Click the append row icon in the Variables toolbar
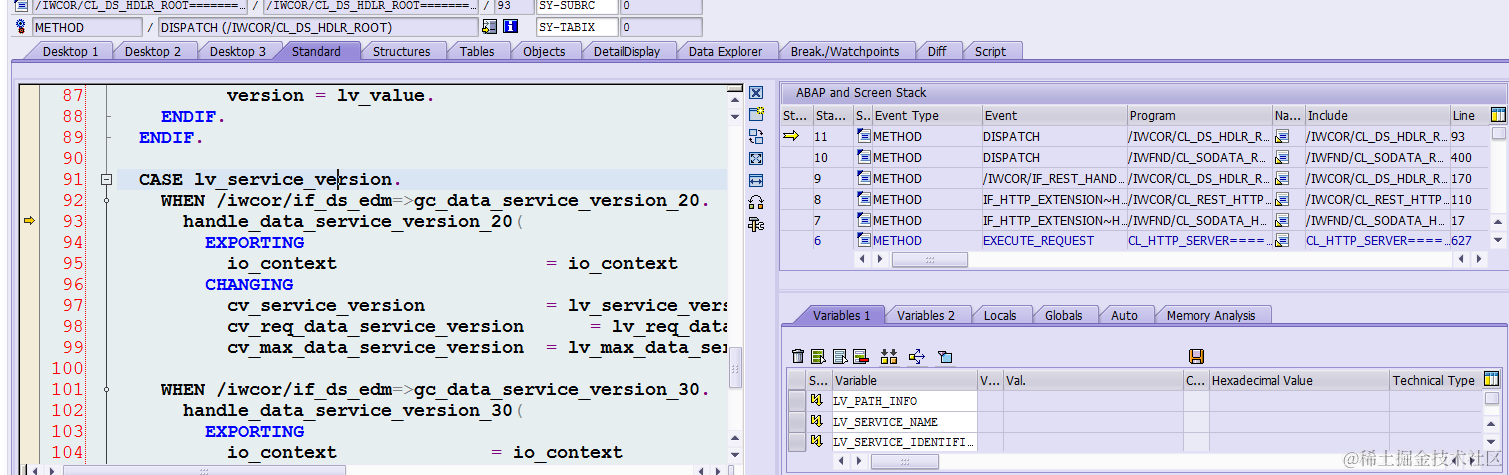 839,356
